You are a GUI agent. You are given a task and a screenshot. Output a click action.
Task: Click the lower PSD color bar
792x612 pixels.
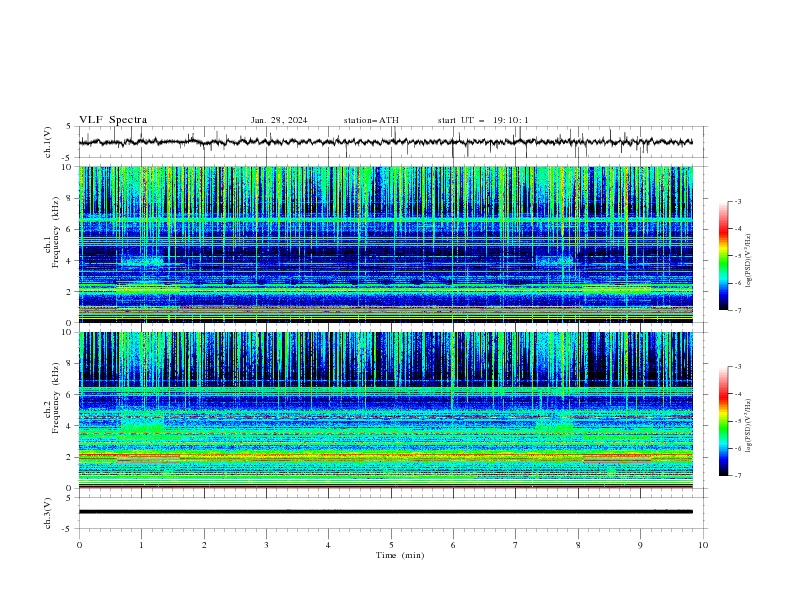click(724, 421)
